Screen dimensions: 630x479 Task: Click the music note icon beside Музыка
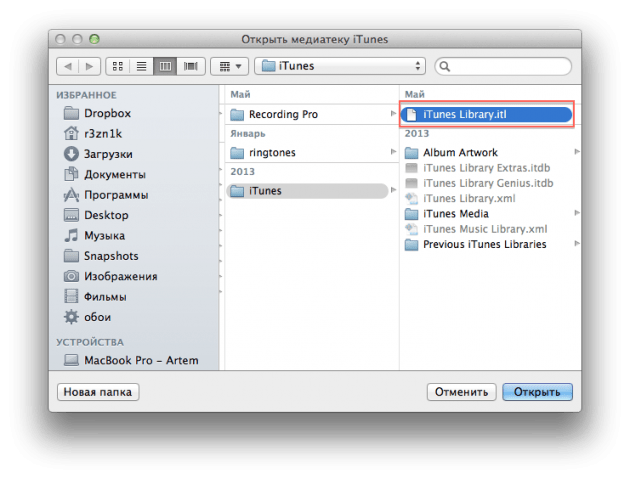point(71,235)
